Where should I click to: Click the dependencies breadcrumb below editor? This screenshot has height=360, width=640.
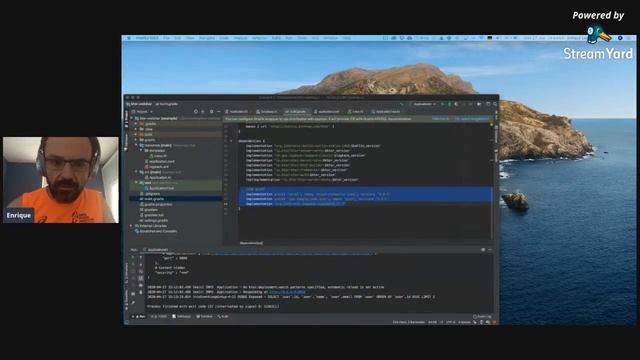pyautogui.click(x=251, y=243)
